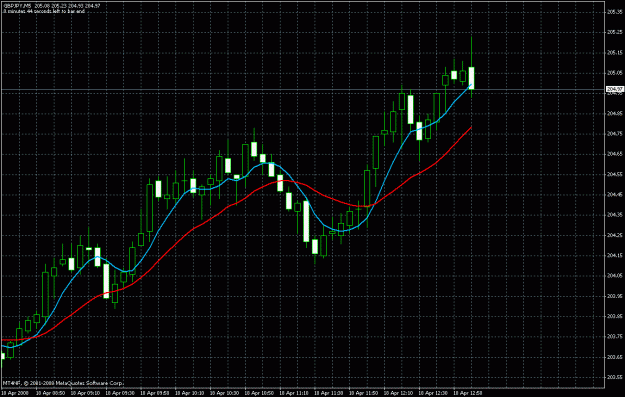Click the MetaQuotes Software Corp. copyright text
This screenshot has width=625, height=397.
(63, 383)
